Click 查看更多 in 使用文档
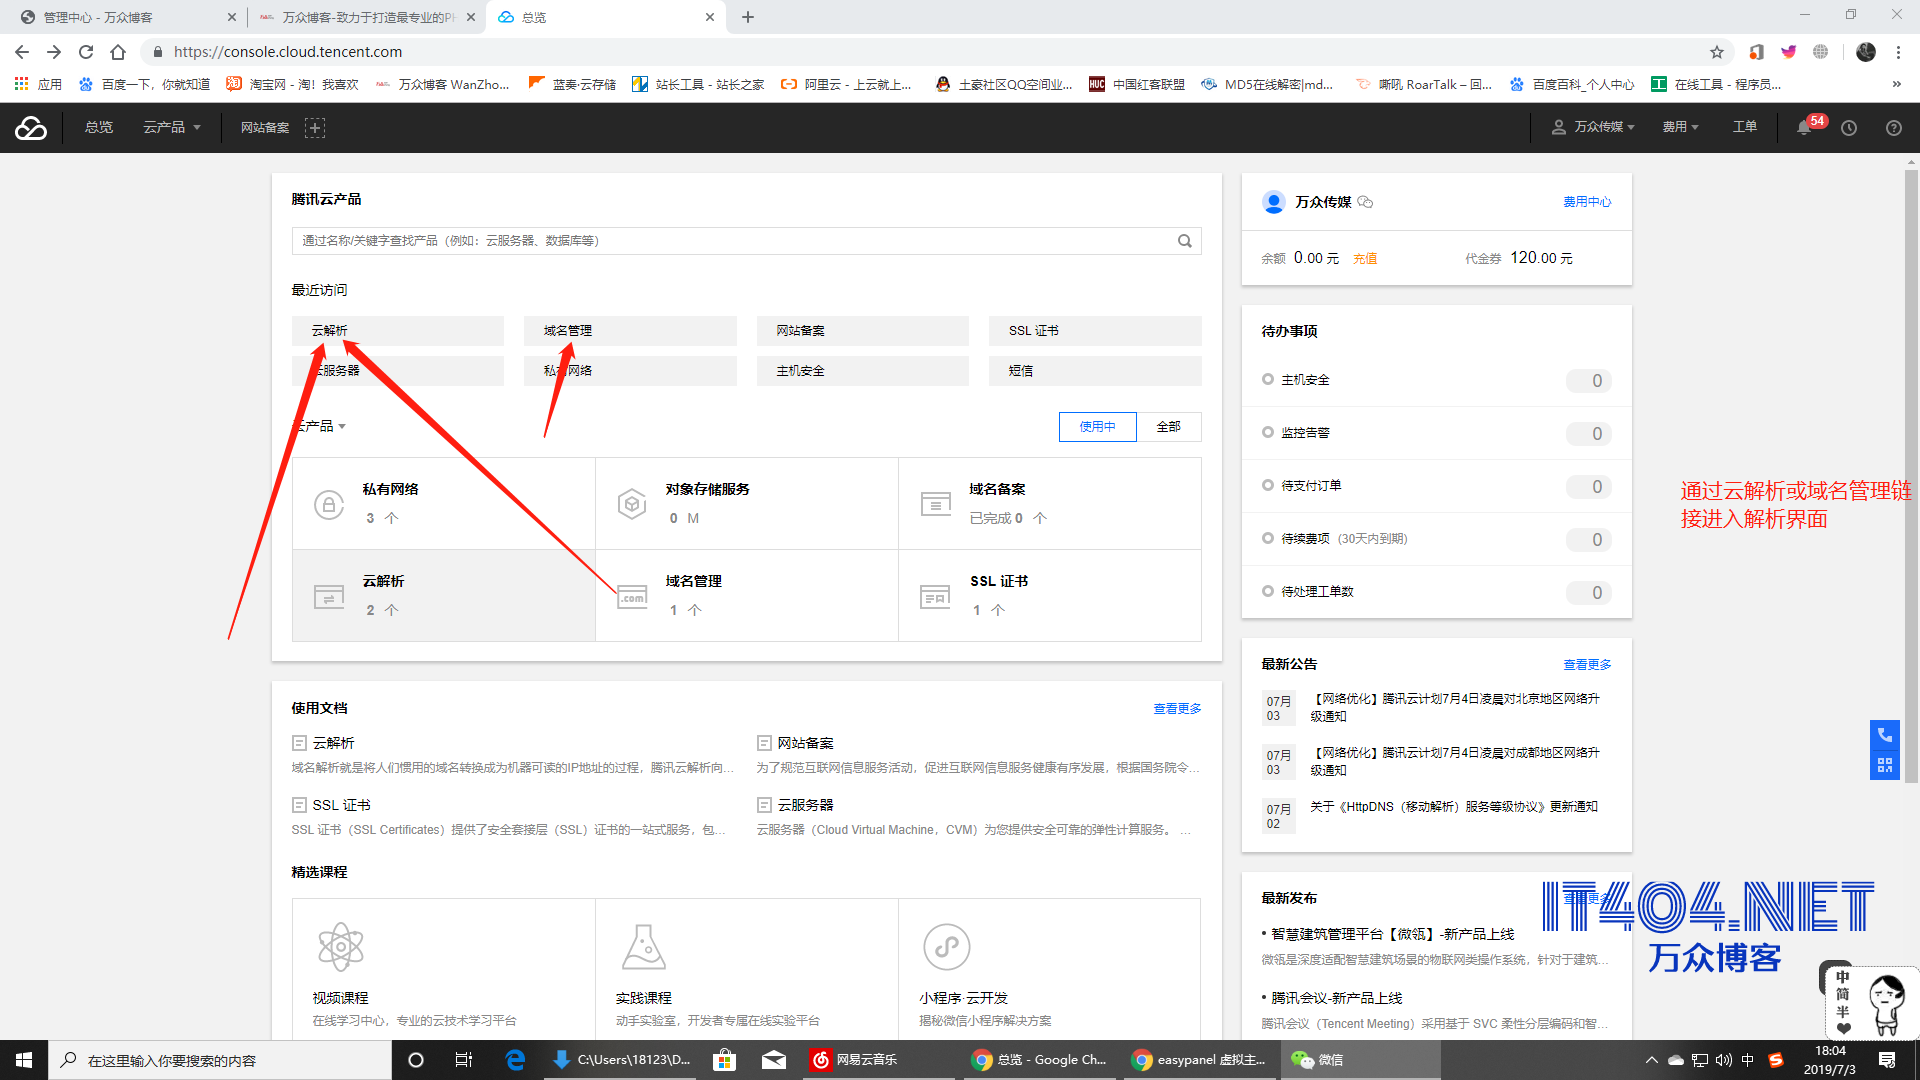Image resolution: width=1920 pixels, height=1080 pixels. click(x=1177, y=709)
